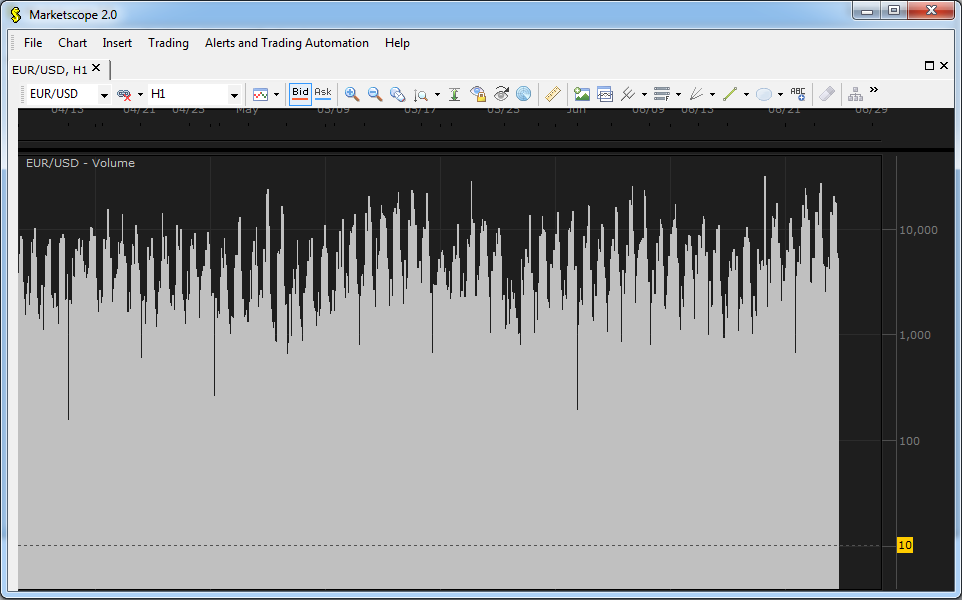This screenshot has width=962, height=601.
Task: Maximize the inner chart panel
Action: [929, 66]
